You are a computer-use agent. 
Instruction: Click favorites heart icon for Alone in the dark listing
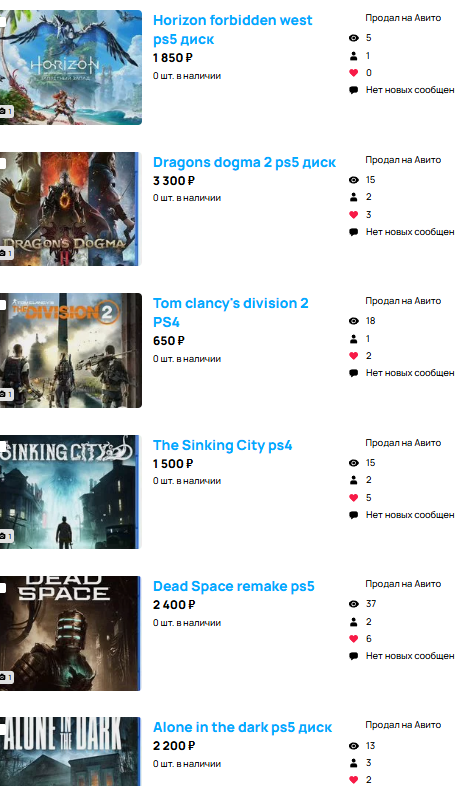(354, 780)
